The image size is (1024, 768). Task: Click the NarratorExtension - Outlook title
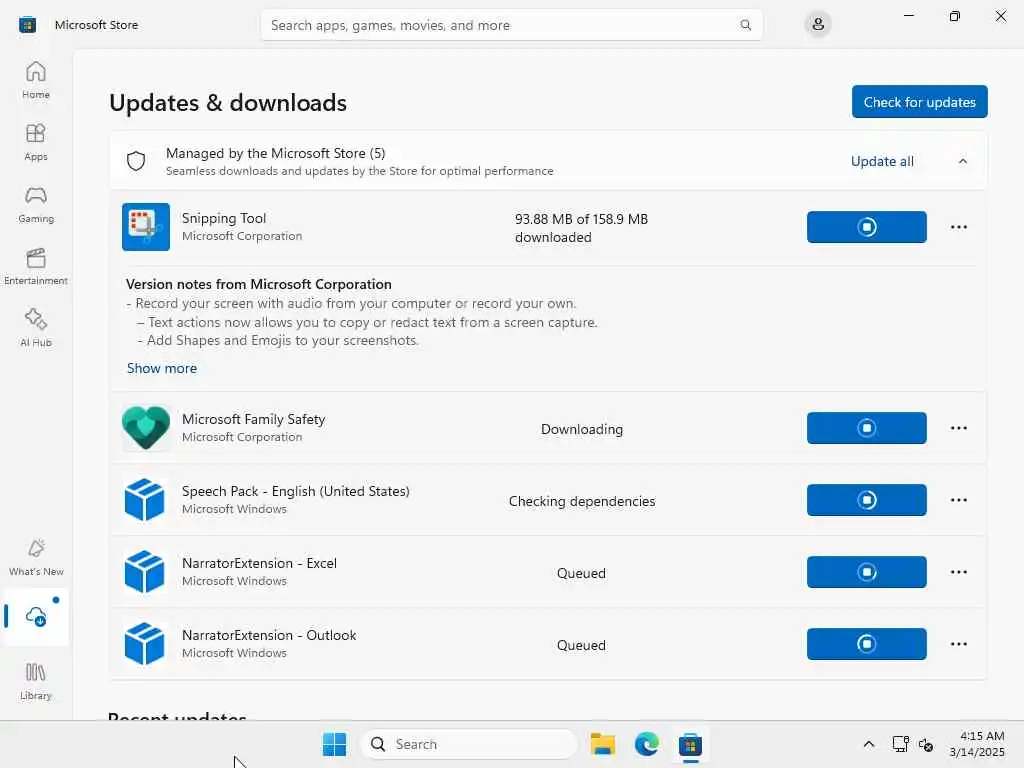[269, 635]
